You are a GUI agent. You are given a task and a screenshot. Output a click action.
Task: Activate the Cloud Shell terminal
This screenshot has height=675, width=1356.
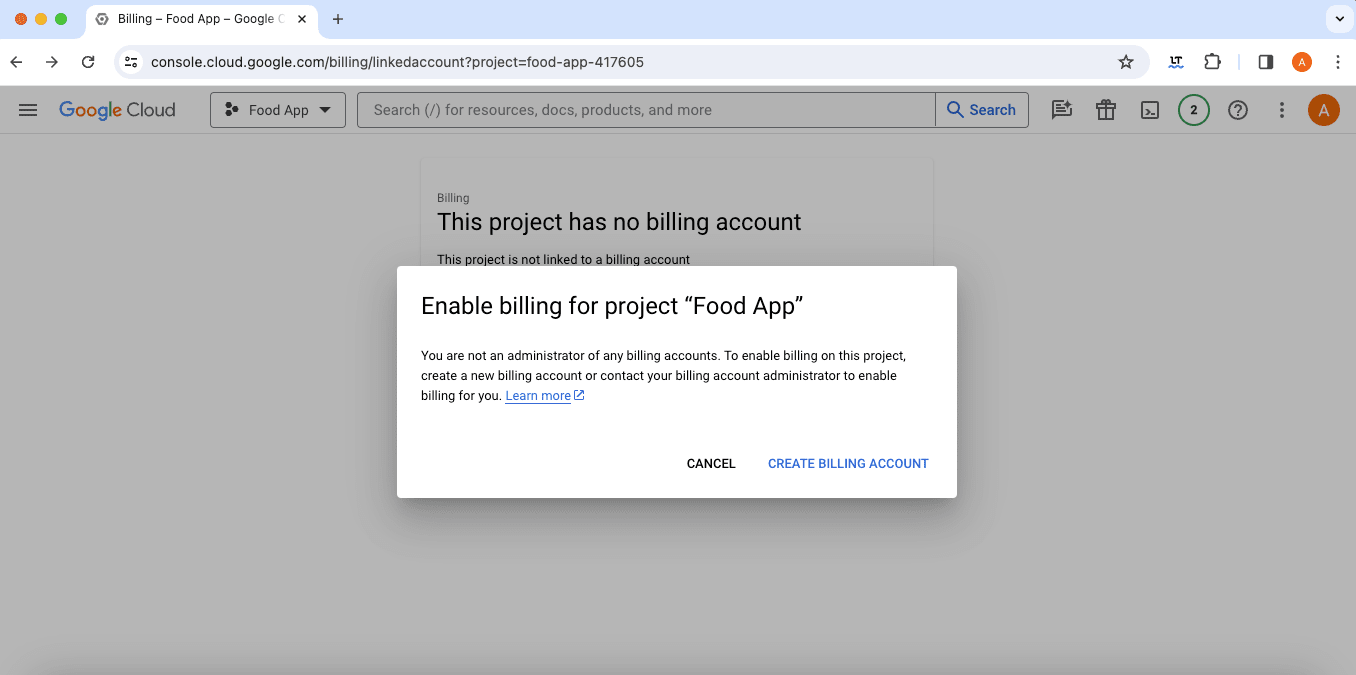coord(1149,110)
